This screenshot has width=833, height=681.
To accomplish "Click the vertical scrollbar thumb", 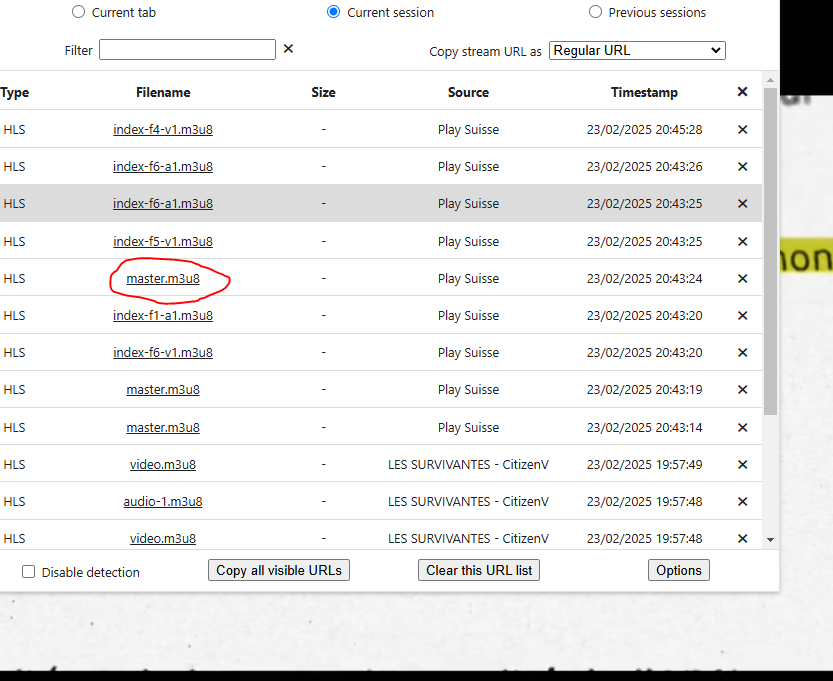I will click(x=770, y=251).
